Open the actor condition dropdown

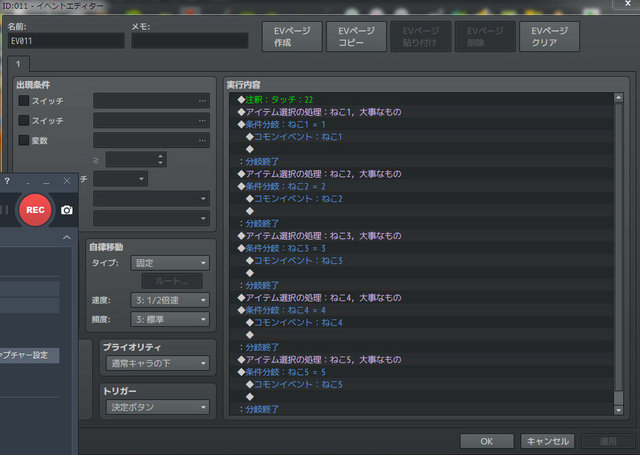coord(151,218)
